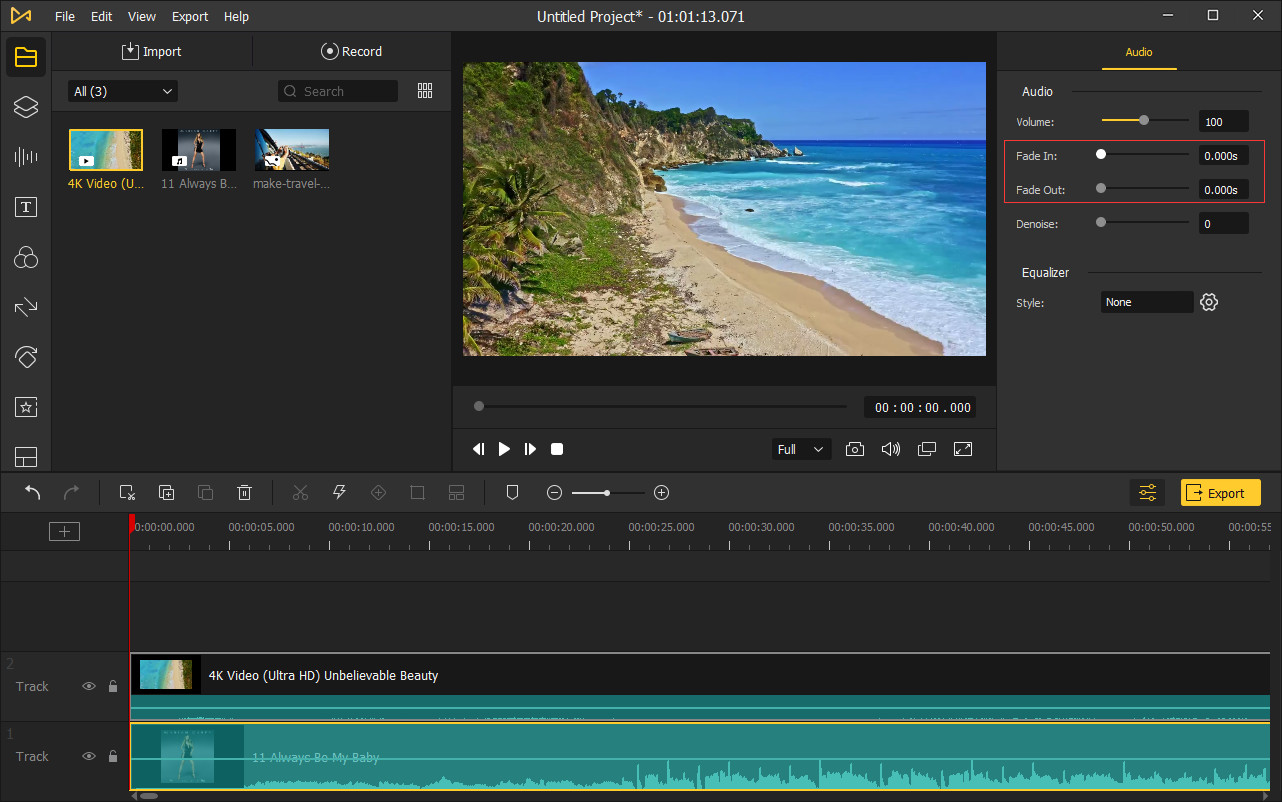Expand the All (3) media filter dropdown
This screenshot has height=802, width=1282.
coord(122,91)
